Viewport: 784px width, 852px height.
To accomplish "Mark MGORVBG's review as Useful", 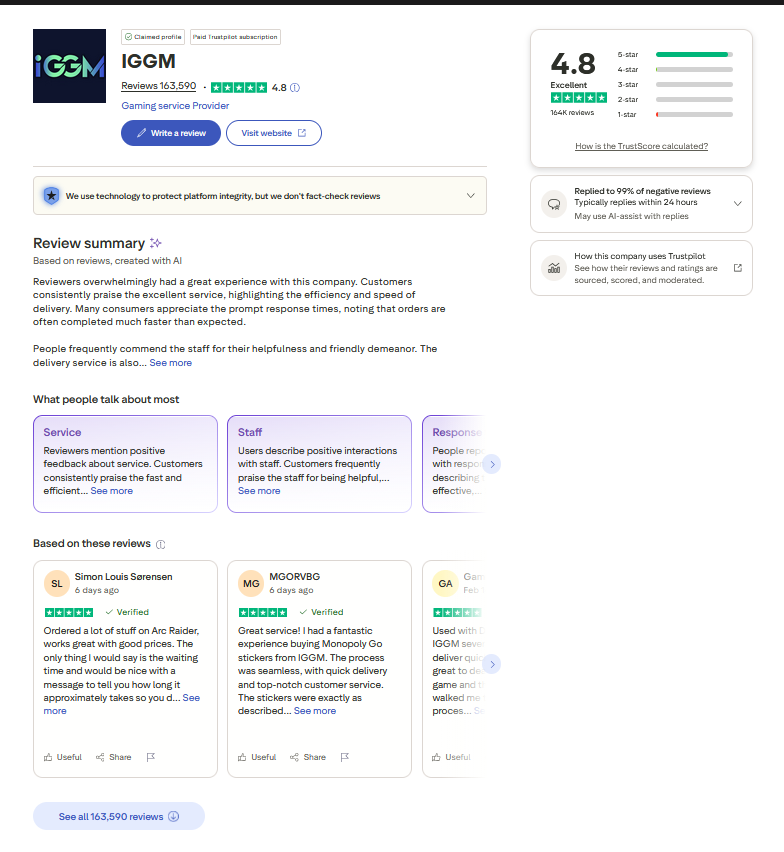I will pos(257,757).
